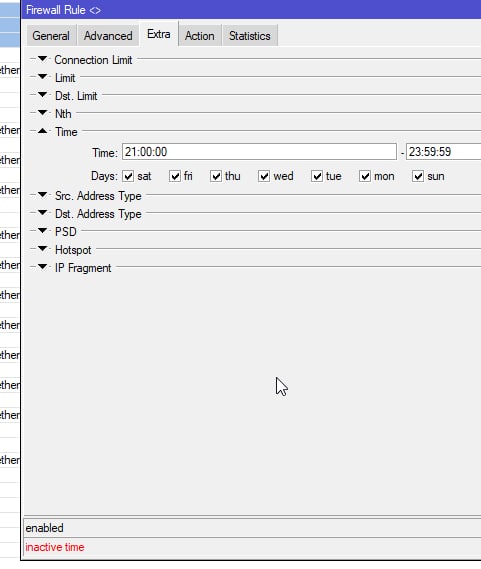Disable the tue day checkbox
Screen dimensions: 481x569
[317, 176]
